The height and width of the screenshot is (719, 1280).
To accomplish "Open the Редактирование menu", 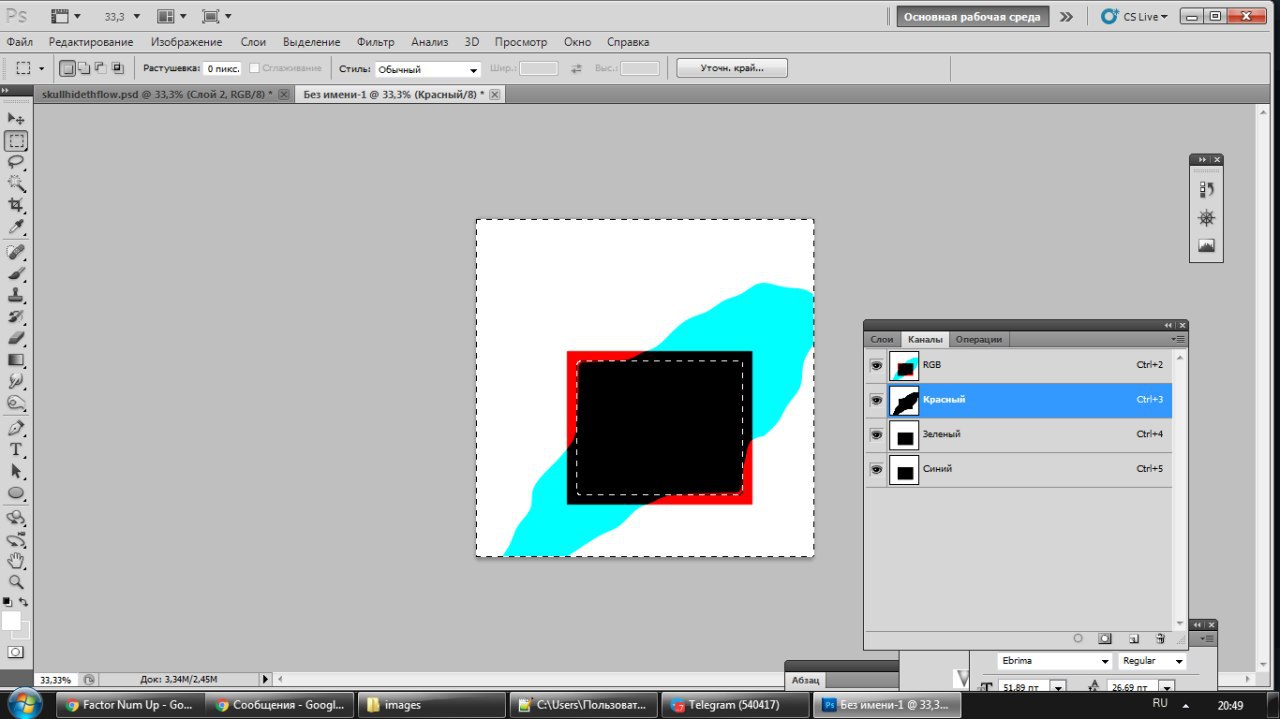I will pos(91,42).
